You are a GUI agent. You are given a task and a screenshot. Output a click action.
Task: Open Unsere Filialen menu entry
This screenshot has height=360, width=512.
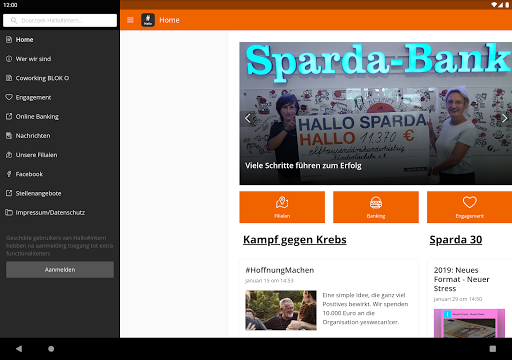[60, 155]
